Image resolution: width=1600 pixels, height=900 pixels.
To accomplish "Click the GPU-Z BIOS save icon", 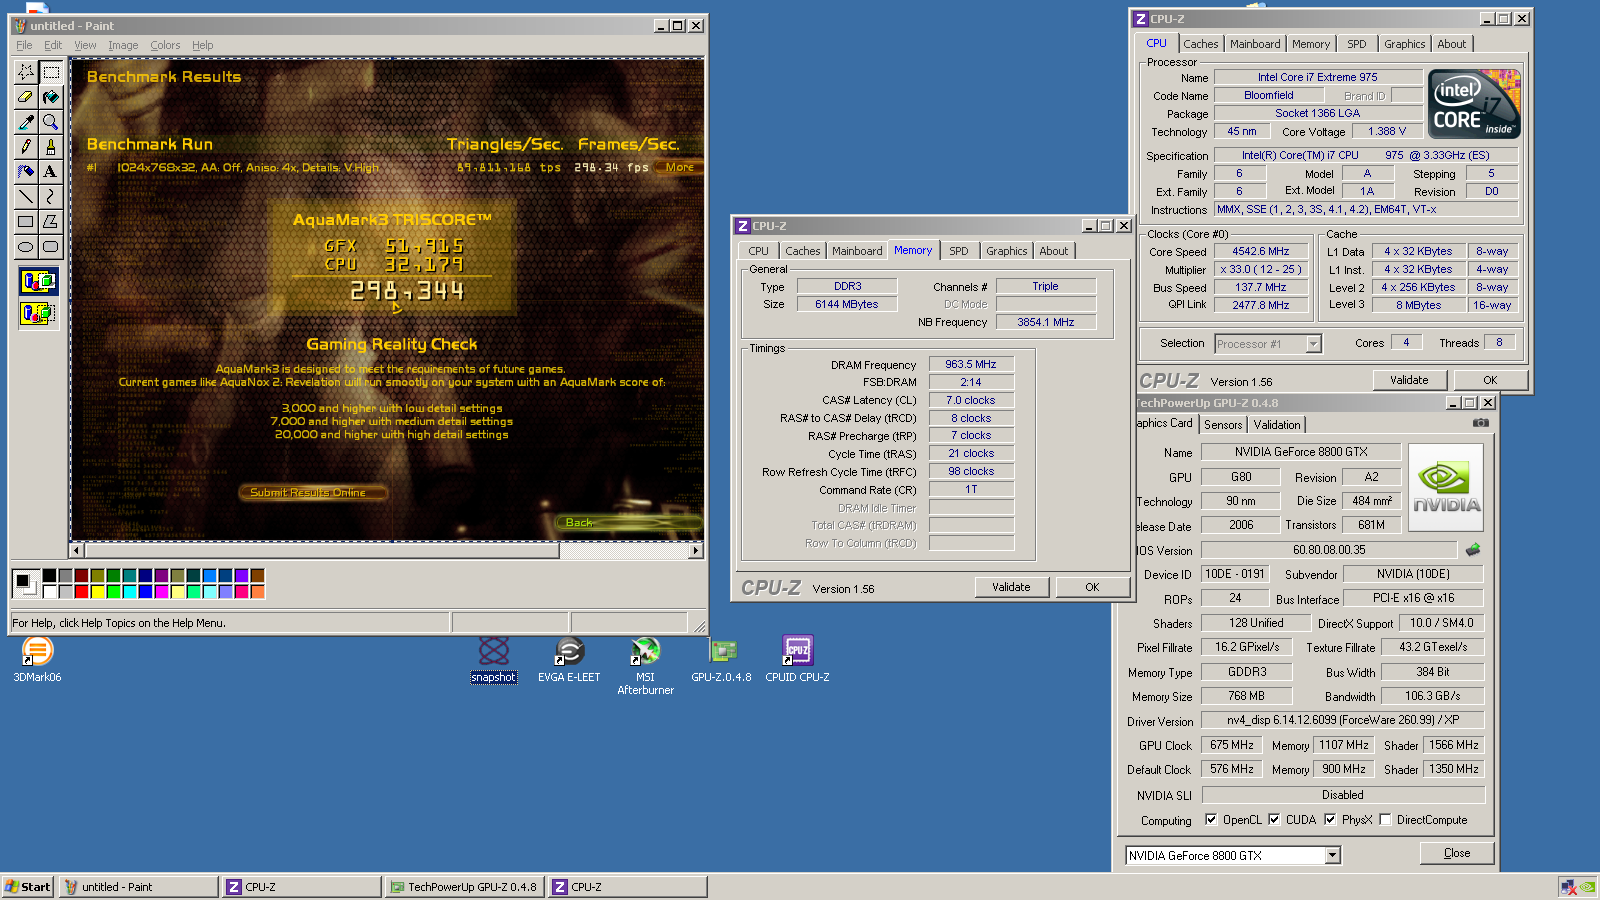I will point(1473,549).
